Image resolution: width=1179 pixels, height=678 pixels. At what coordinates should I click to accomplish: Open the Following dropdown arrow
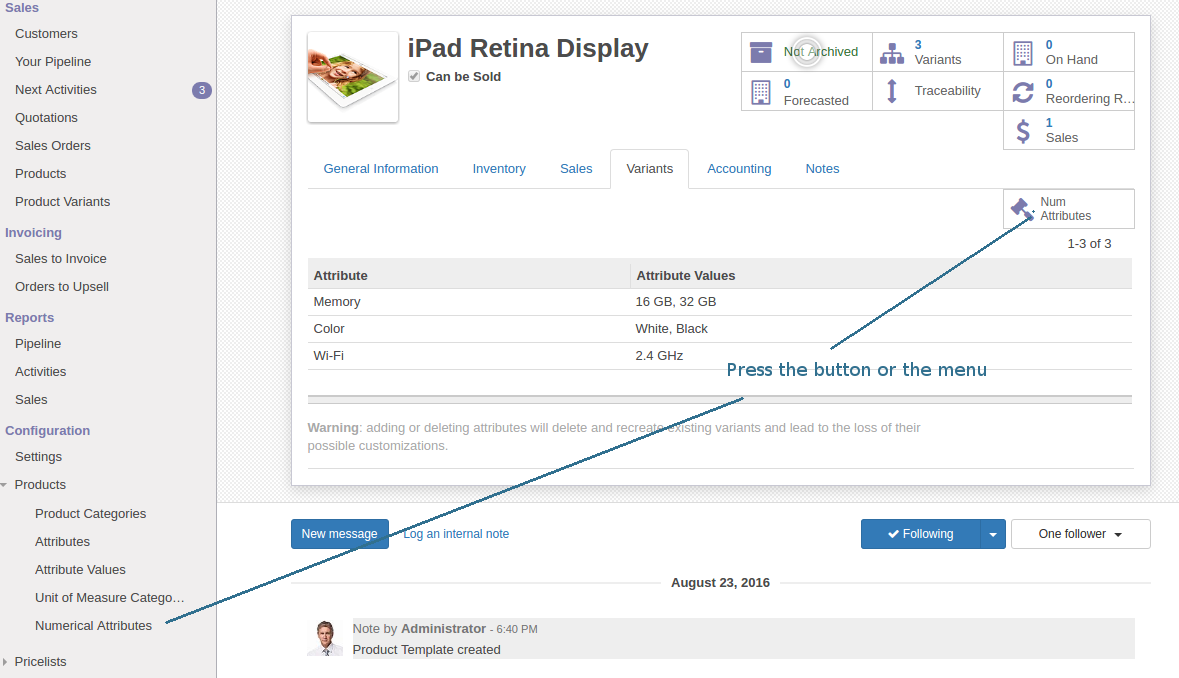(993, 534)
